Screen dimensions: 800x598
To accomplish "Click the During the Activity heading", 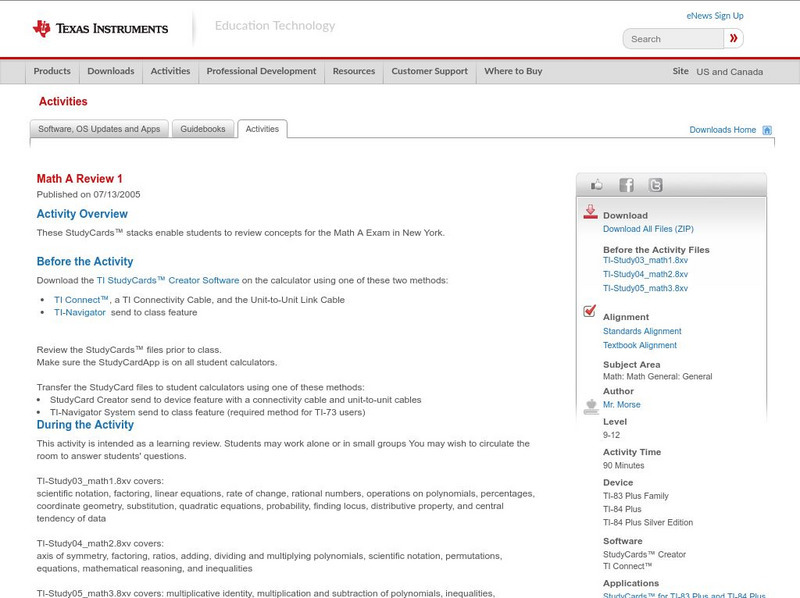I will [85, 425].
